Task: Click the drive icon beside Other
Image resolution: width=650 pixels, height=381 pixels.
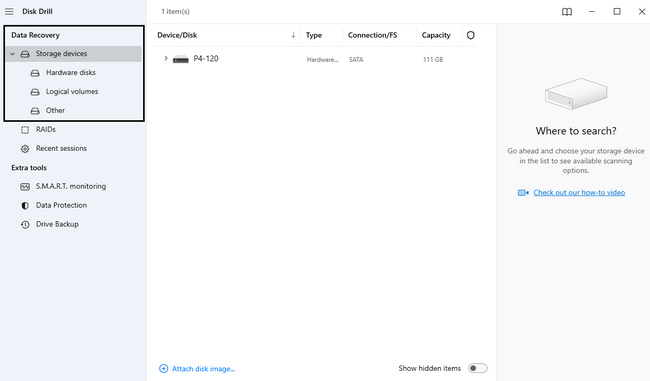Action: click(35, 111)
